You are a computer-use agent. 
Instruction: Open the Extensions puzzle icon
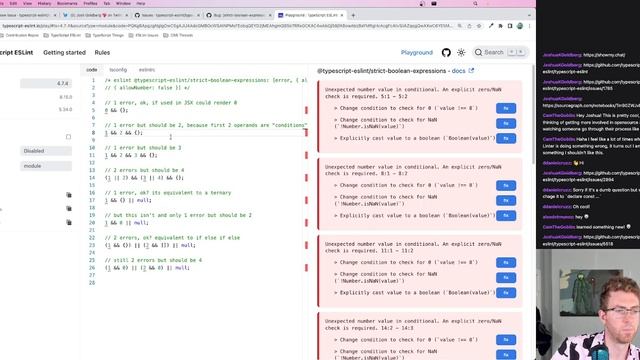(x=500, y=26)
